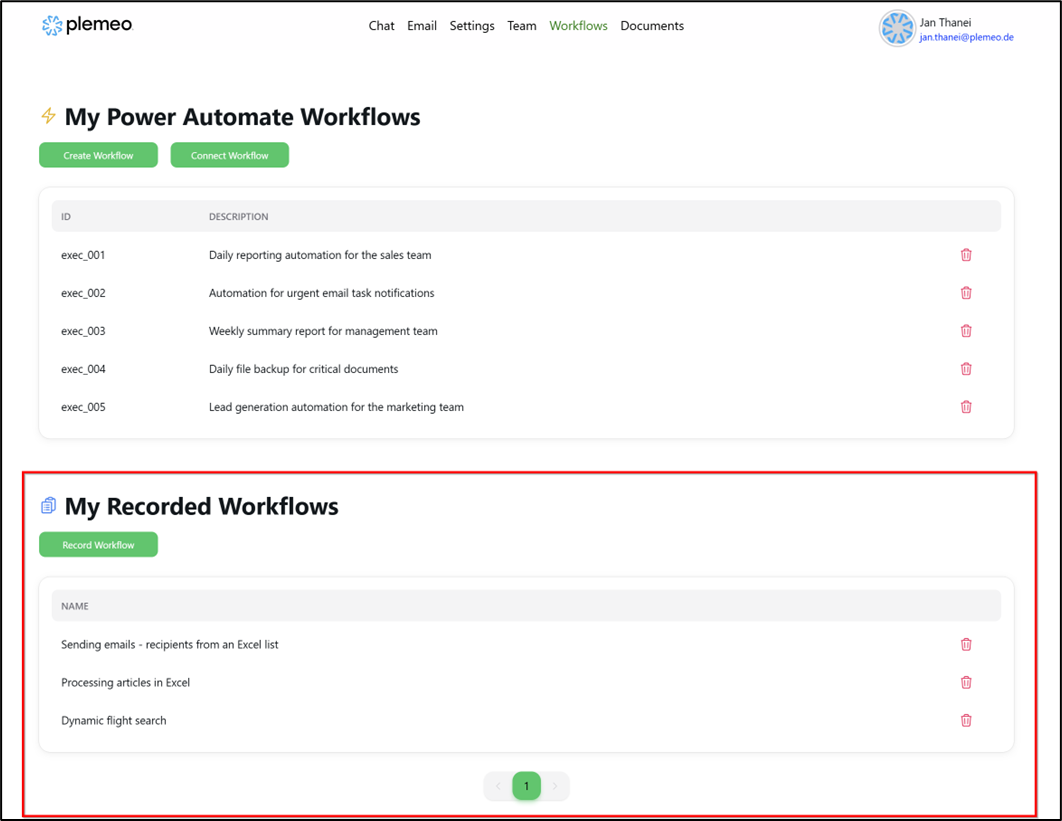
Task: Open the Settings page
Action: [x=471, y=25]
